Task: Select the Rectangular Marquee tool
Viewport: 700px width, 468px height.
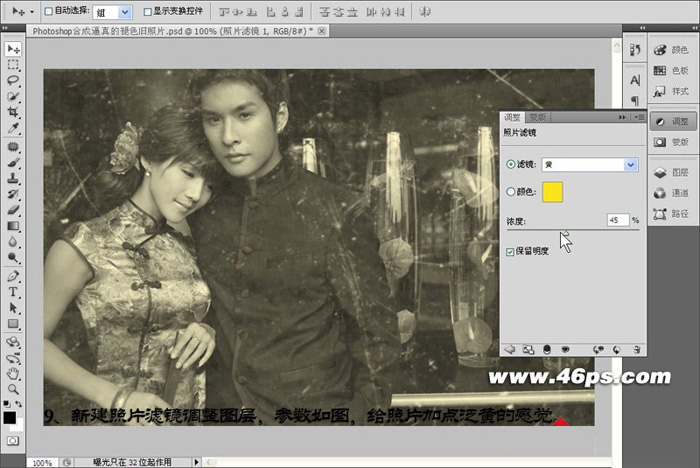Action: click(13, 65)
